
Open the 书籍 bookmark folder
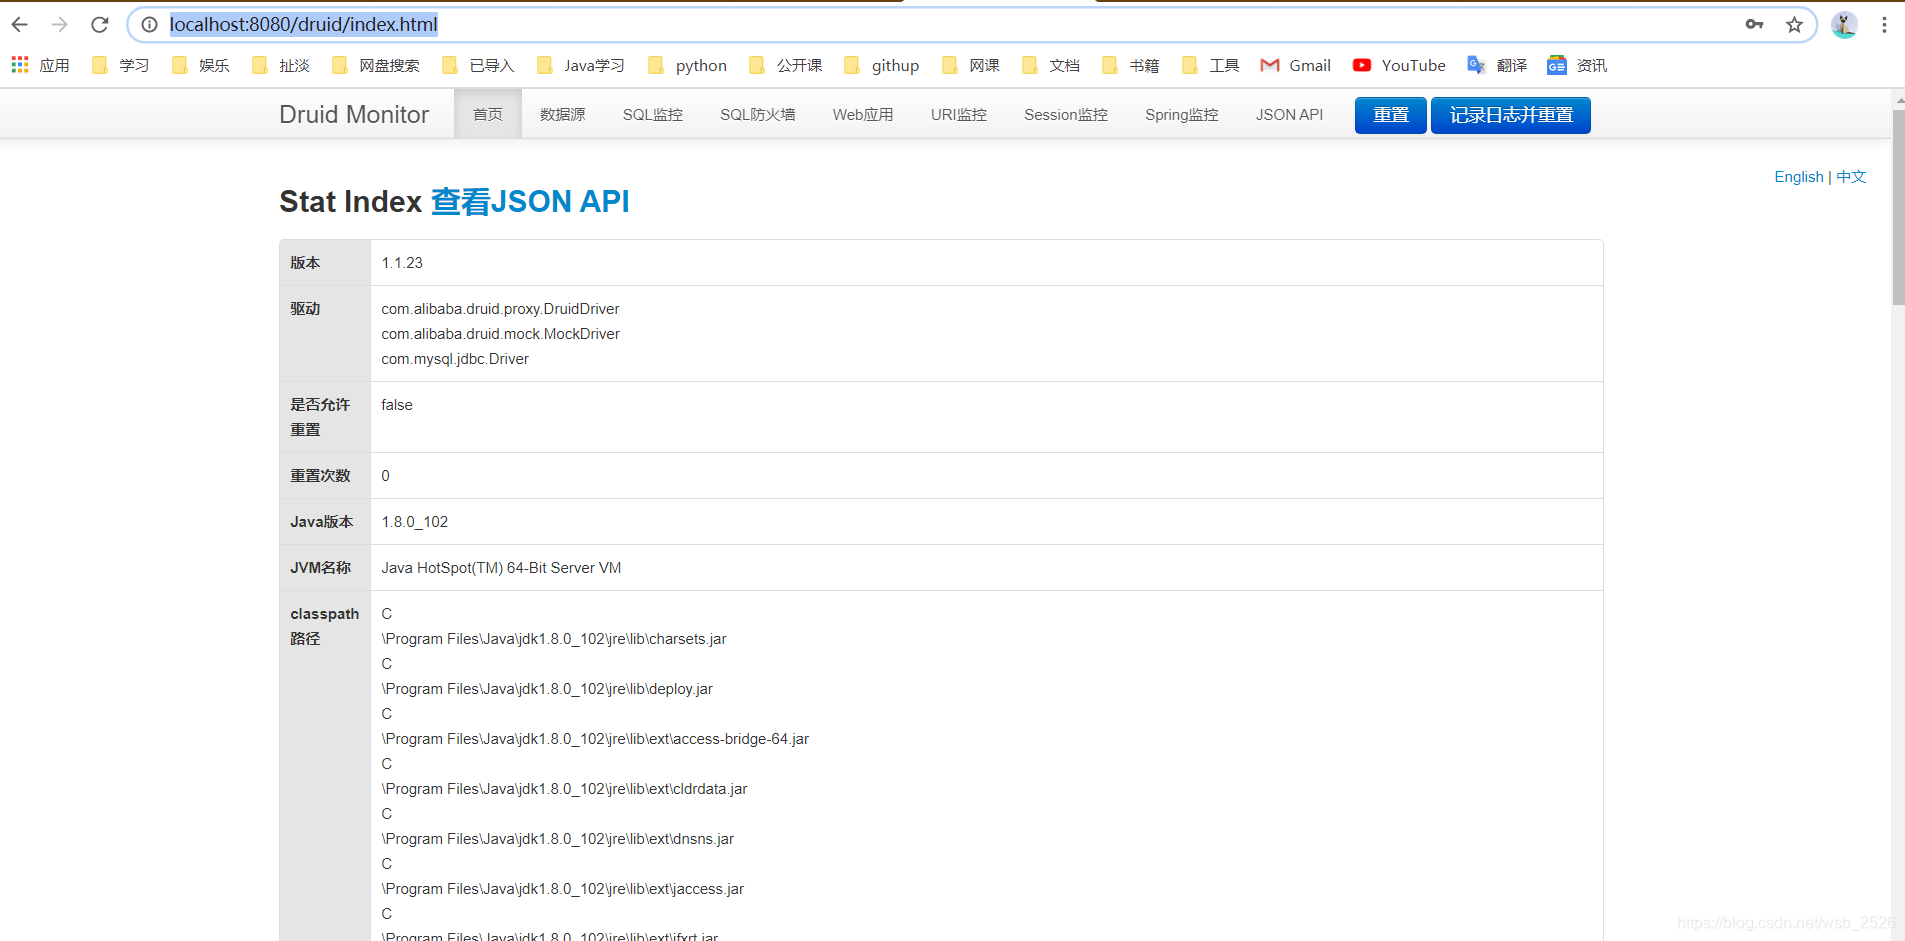[1130, 65]
